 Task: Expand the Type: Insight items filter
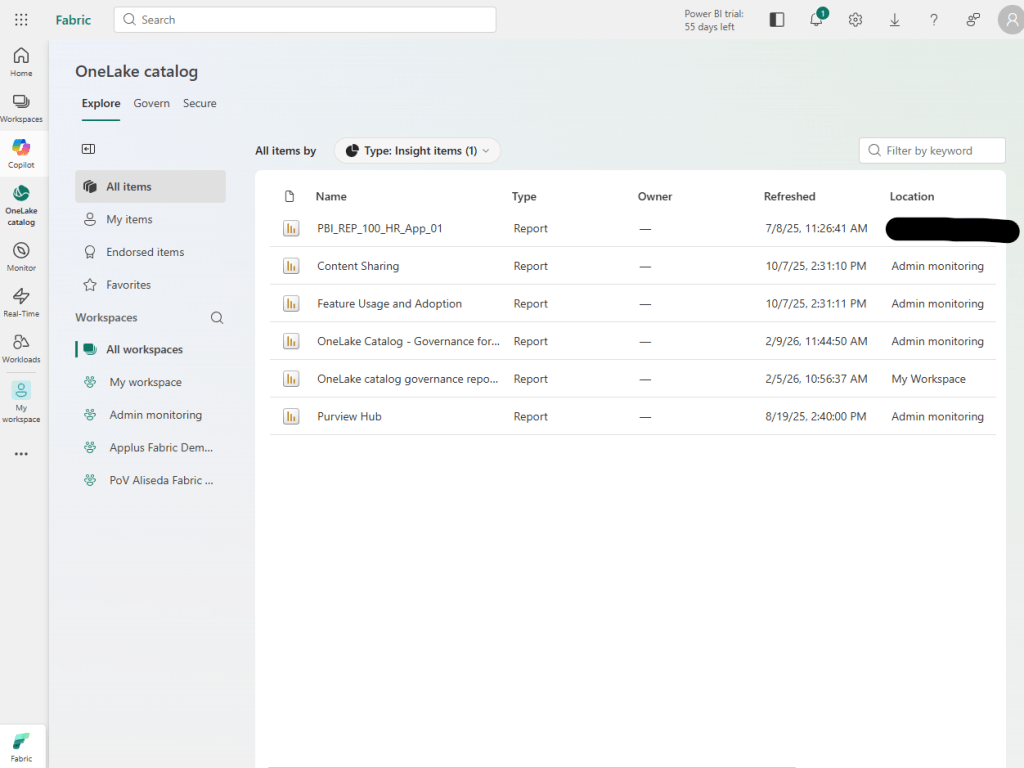point(417,151)
